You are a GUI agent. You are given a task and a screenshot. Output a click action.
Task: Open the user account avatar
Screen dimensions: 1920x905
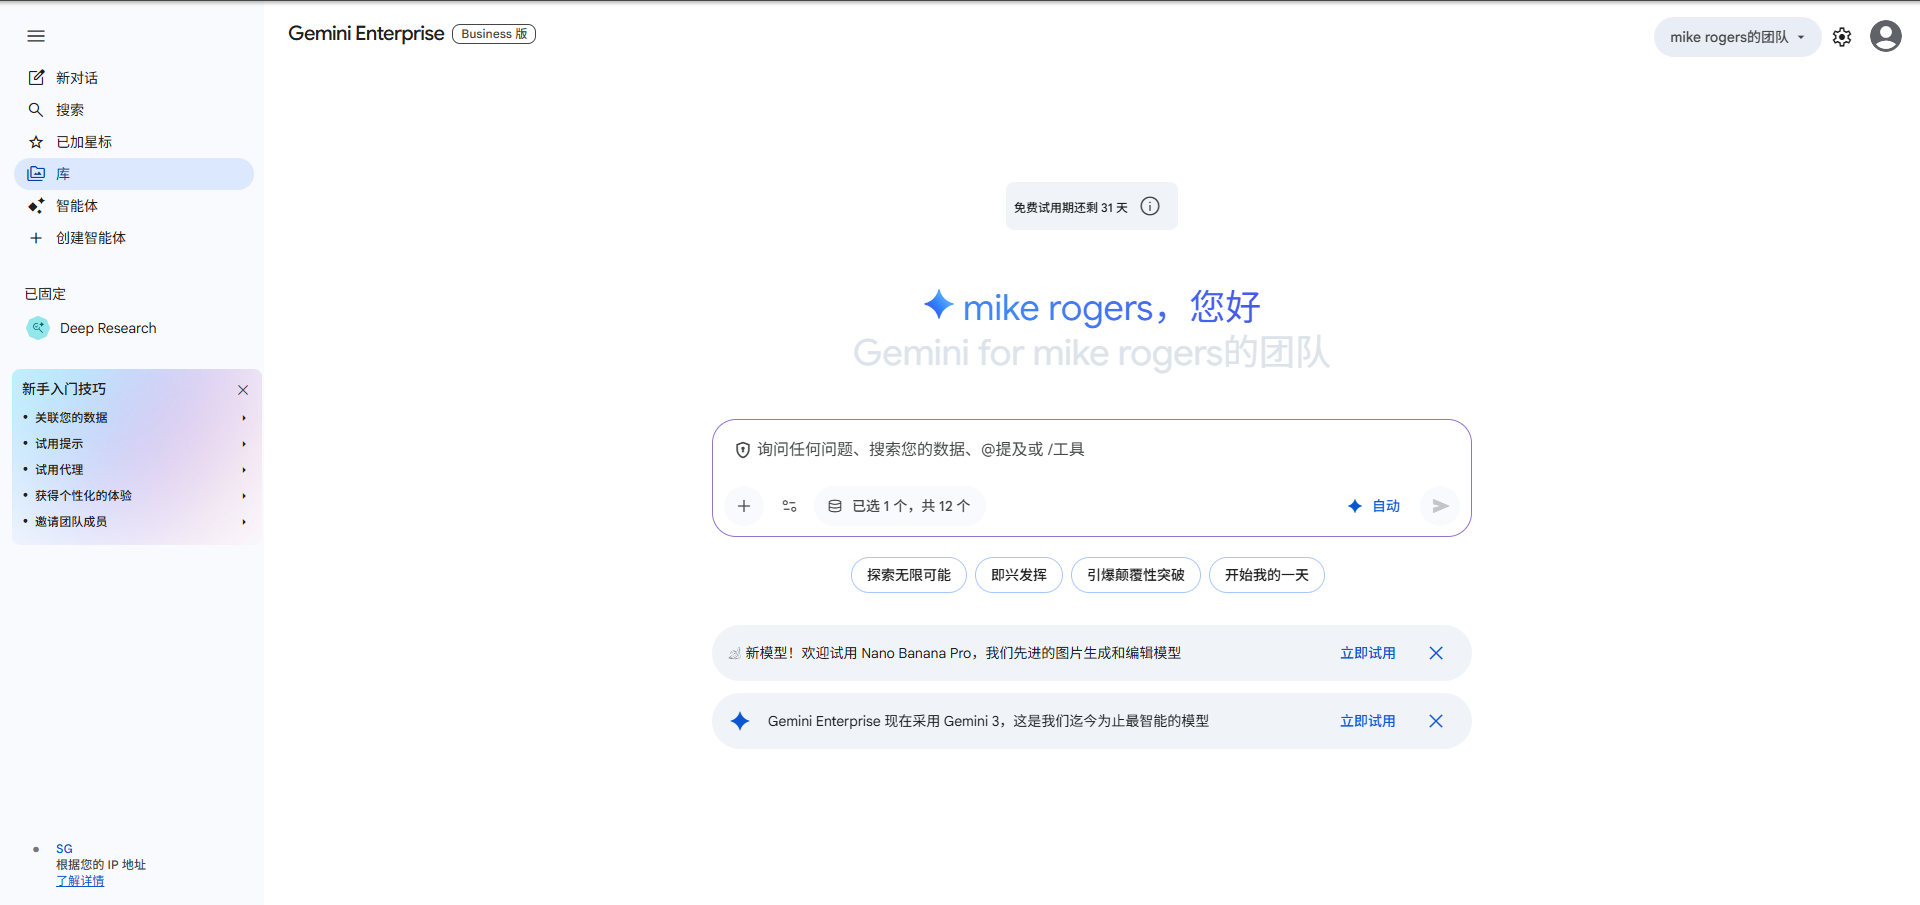pos(1885,37)
